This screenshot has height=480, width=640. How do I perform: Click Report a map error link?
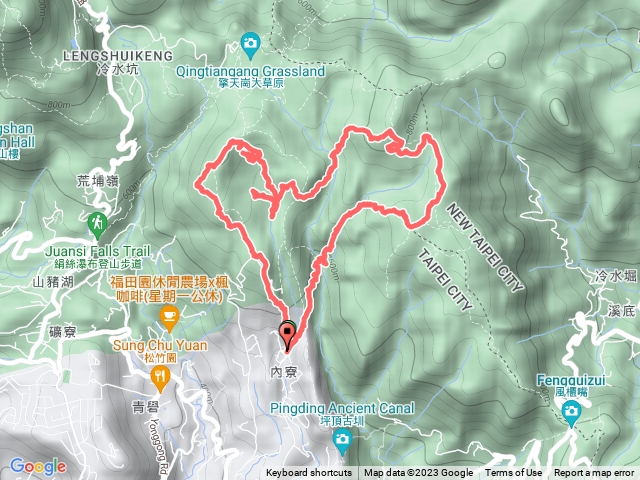[x=594, y=473]
